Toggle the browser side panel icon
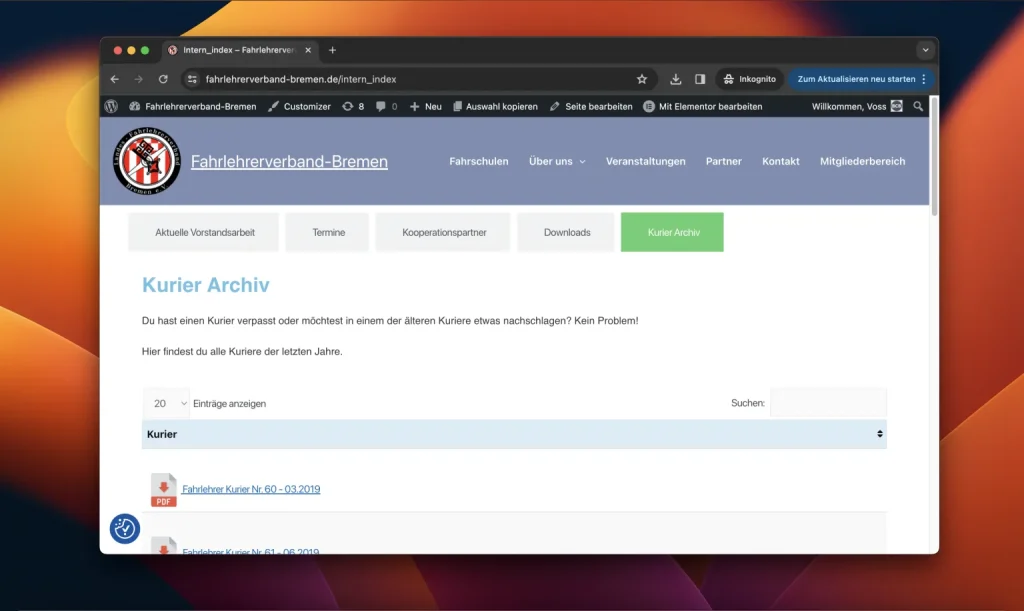 tap(700, 79)
